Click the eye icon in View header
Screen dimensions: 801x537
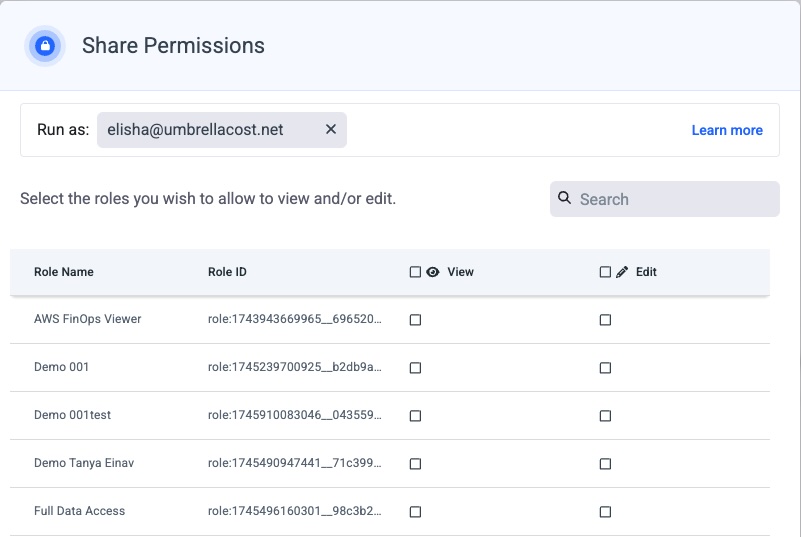point(433,272)
